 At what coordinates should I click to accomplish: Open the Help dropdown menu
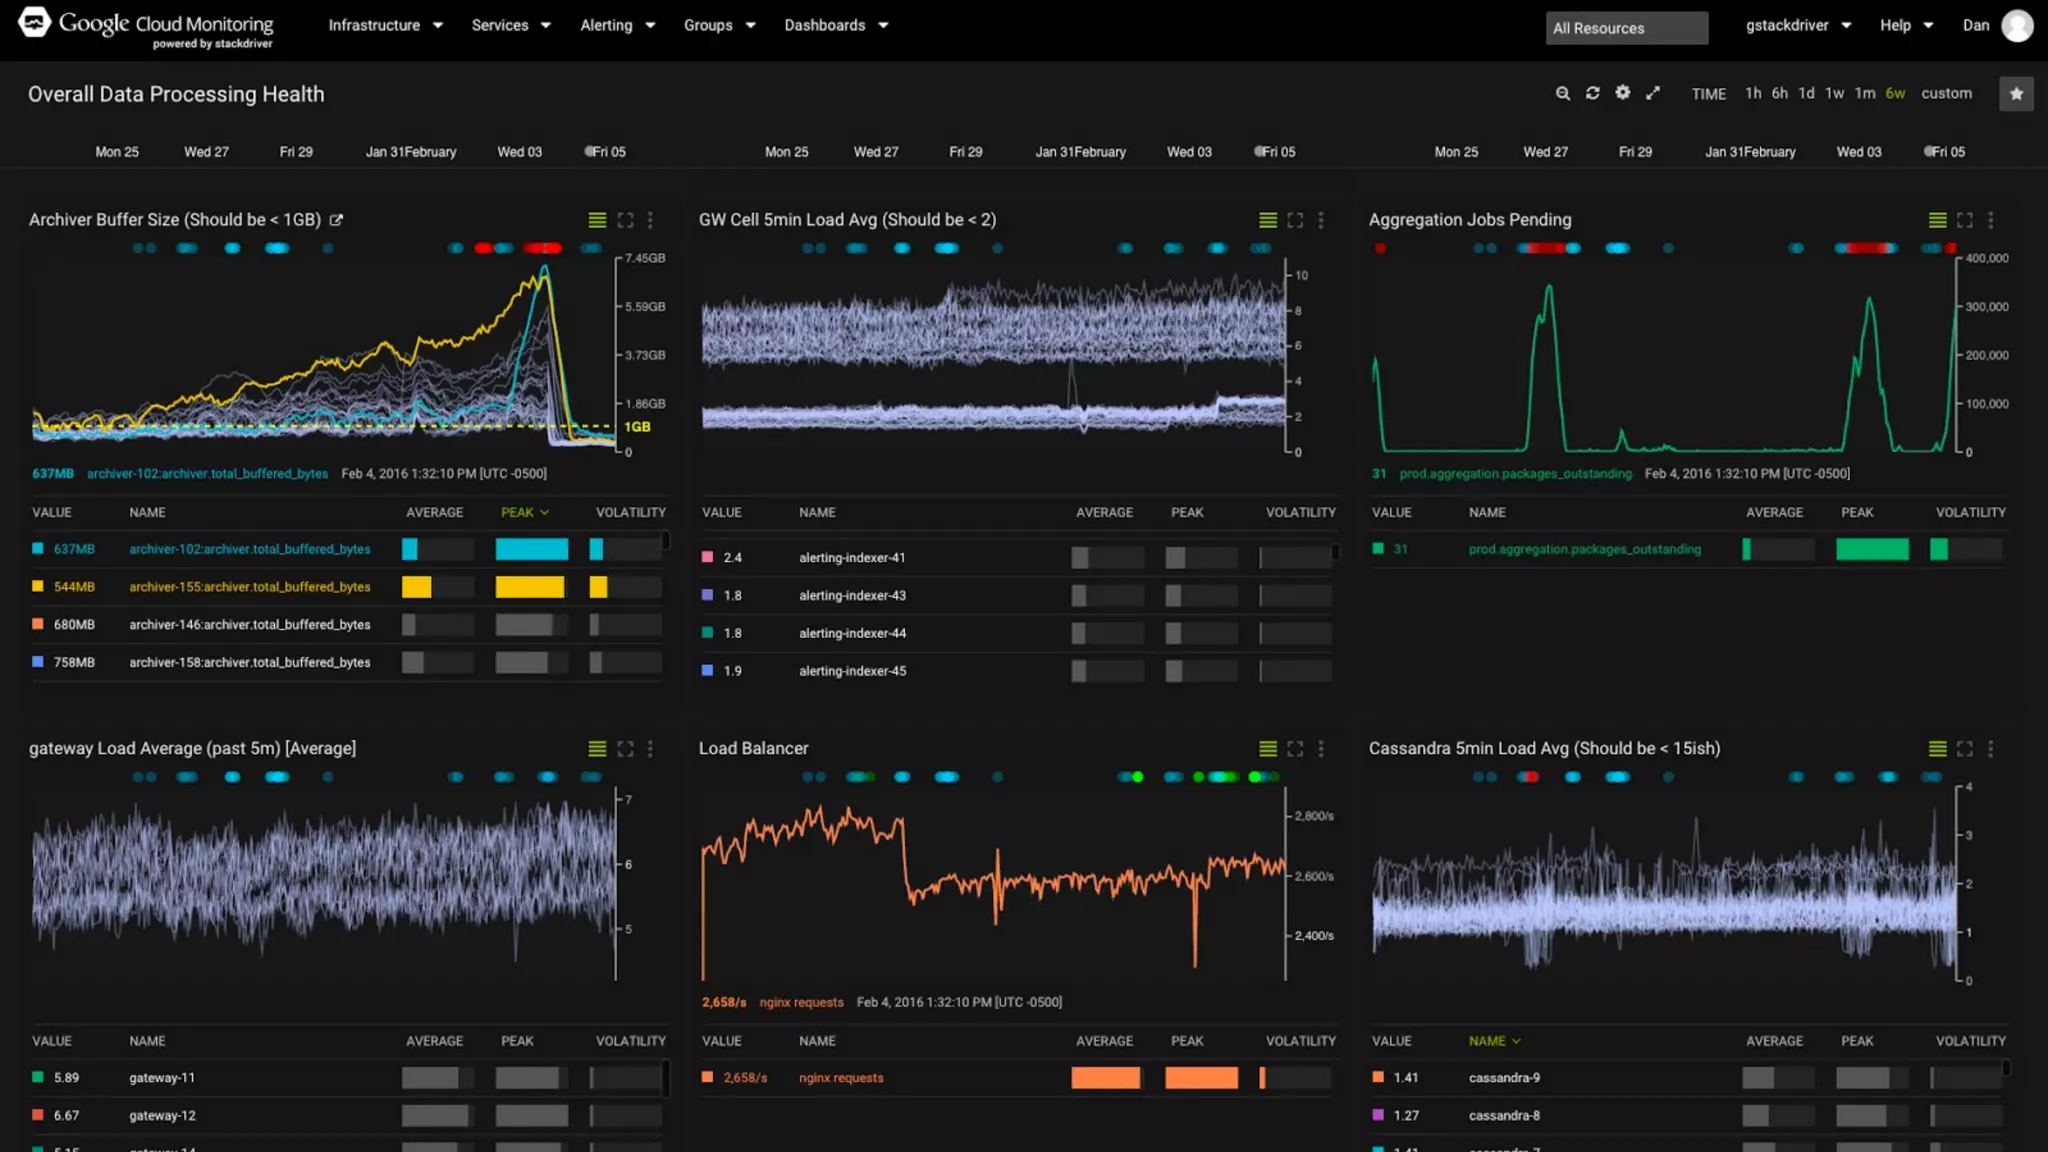tap(1906, 25)
